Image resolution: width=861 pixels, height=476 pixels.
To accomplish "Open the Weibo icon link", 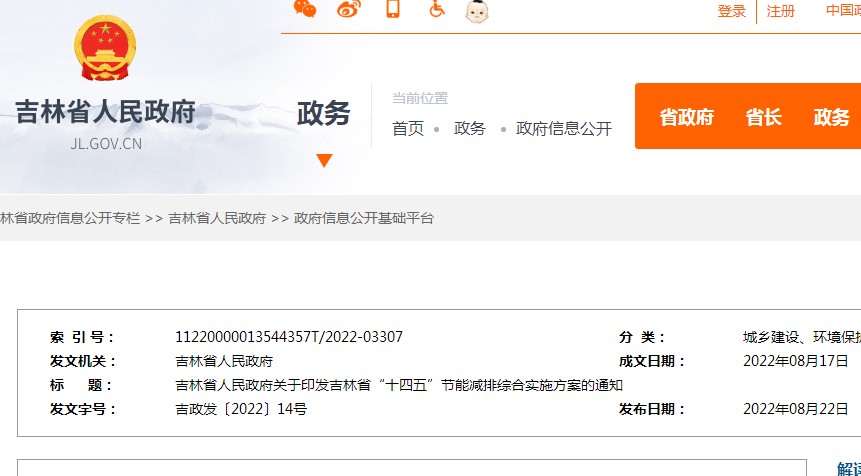I will (x=349, y=9).
